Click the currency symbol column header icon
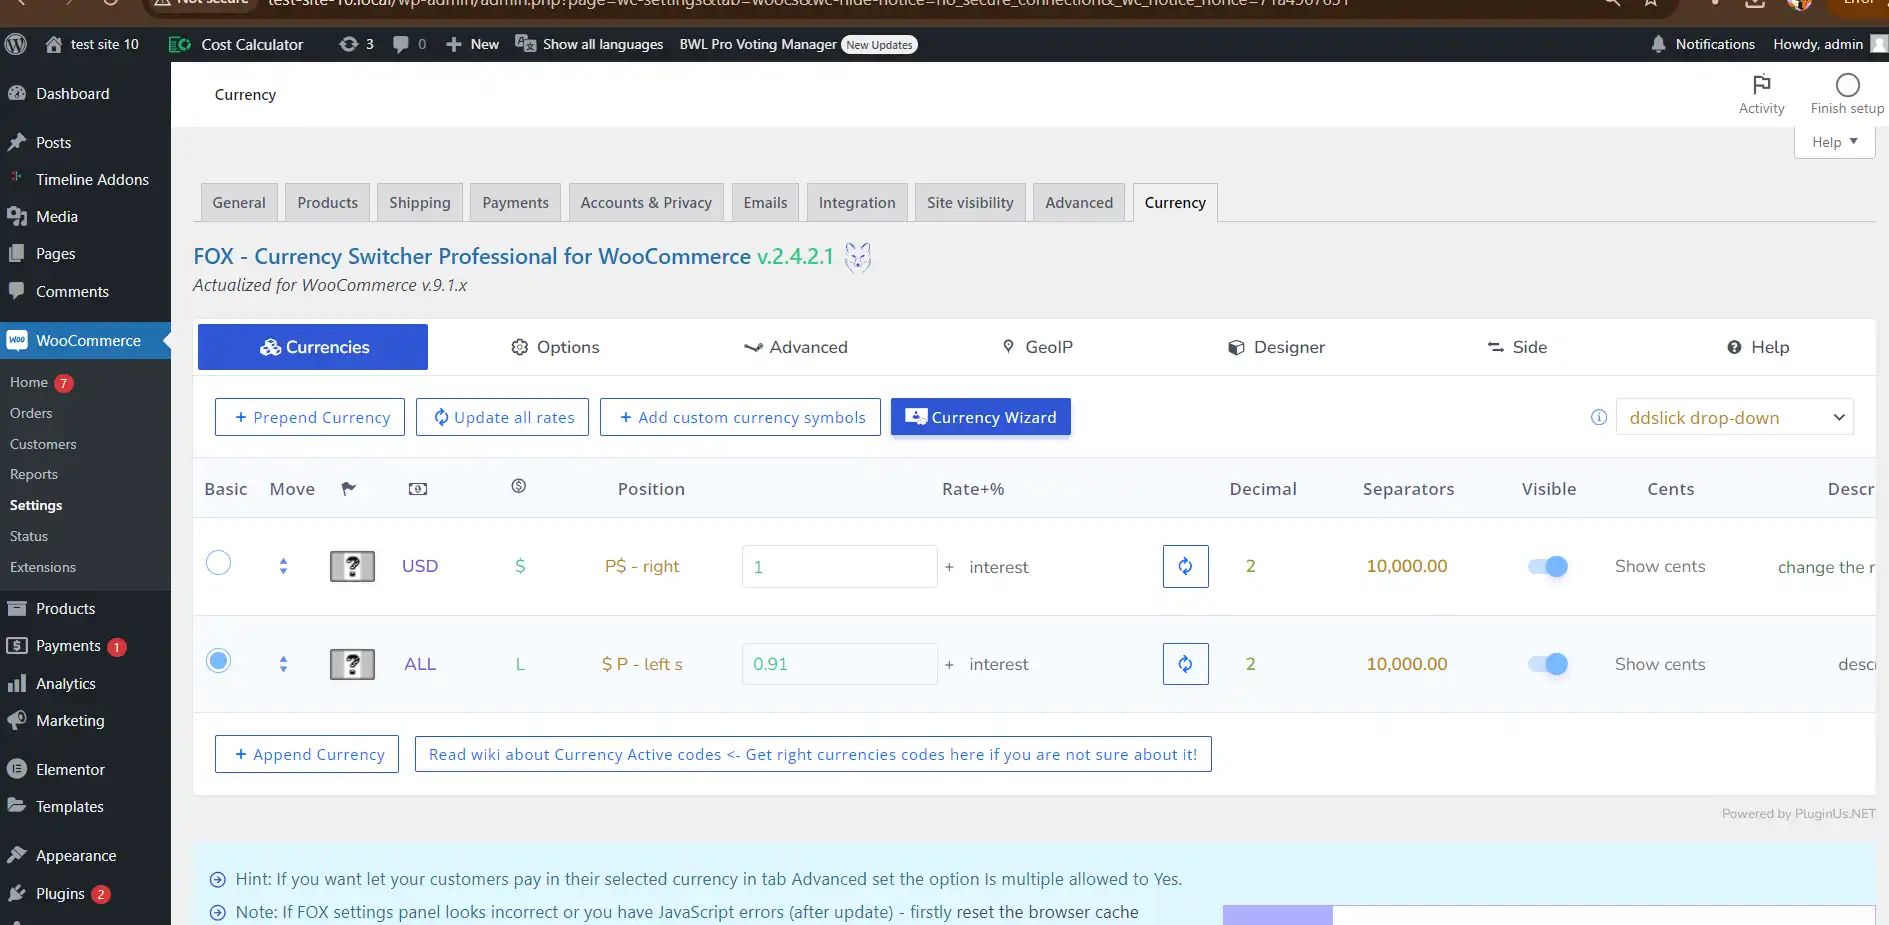 pyautogui.click(x=518, y=486)
